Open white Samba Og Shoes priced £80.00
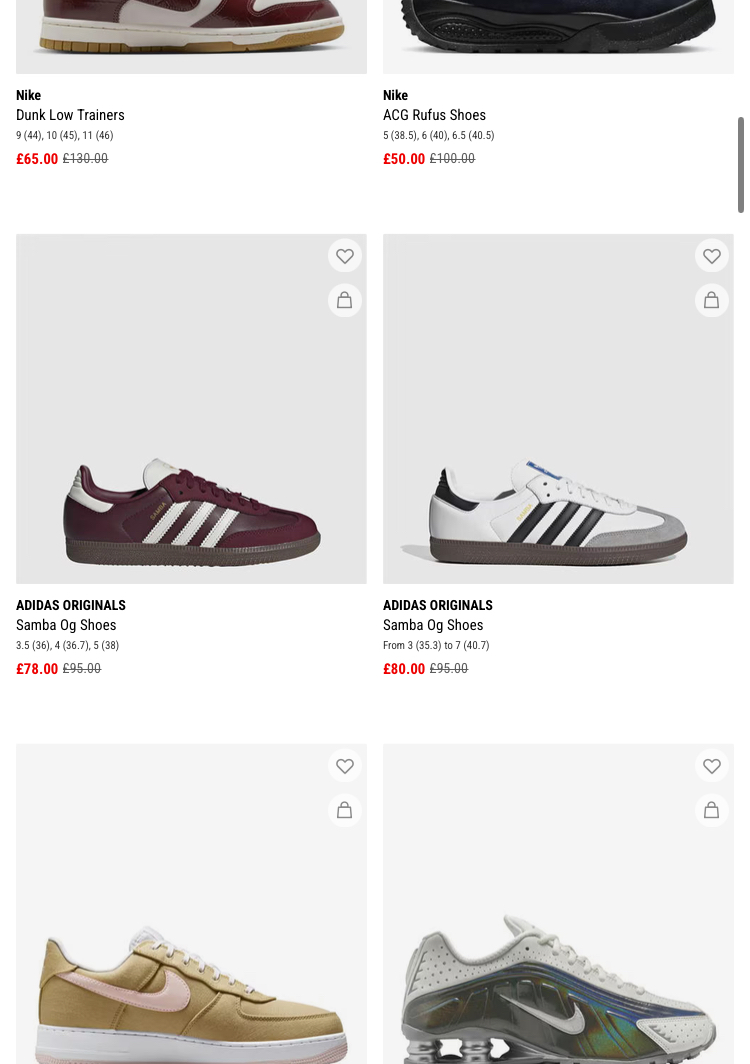The image size is (750, 1064). pos(433,625)
